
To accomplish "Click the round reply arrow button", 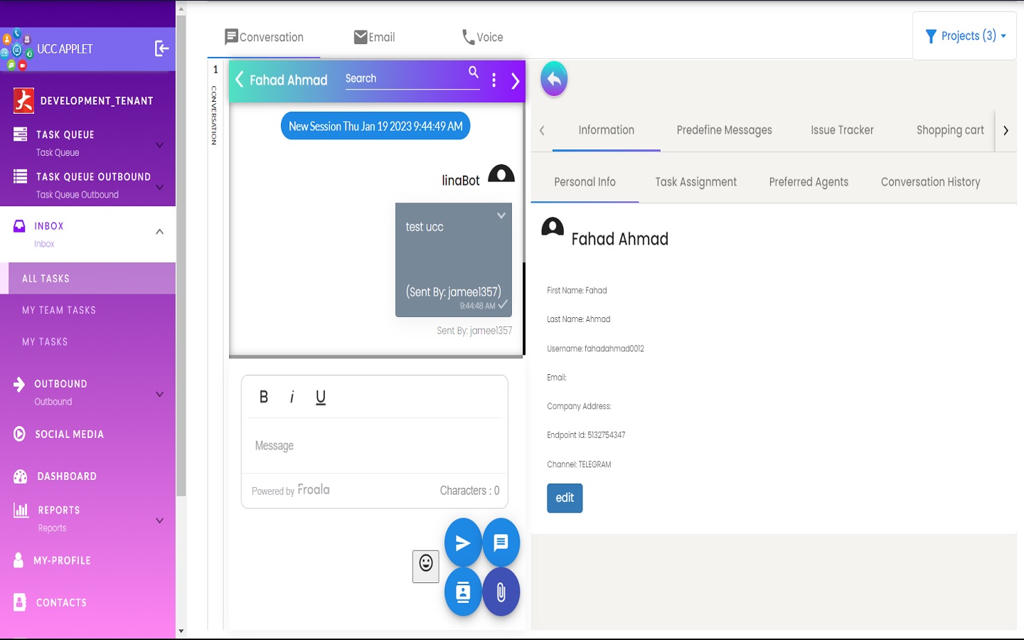I will (x=554, y=79).
